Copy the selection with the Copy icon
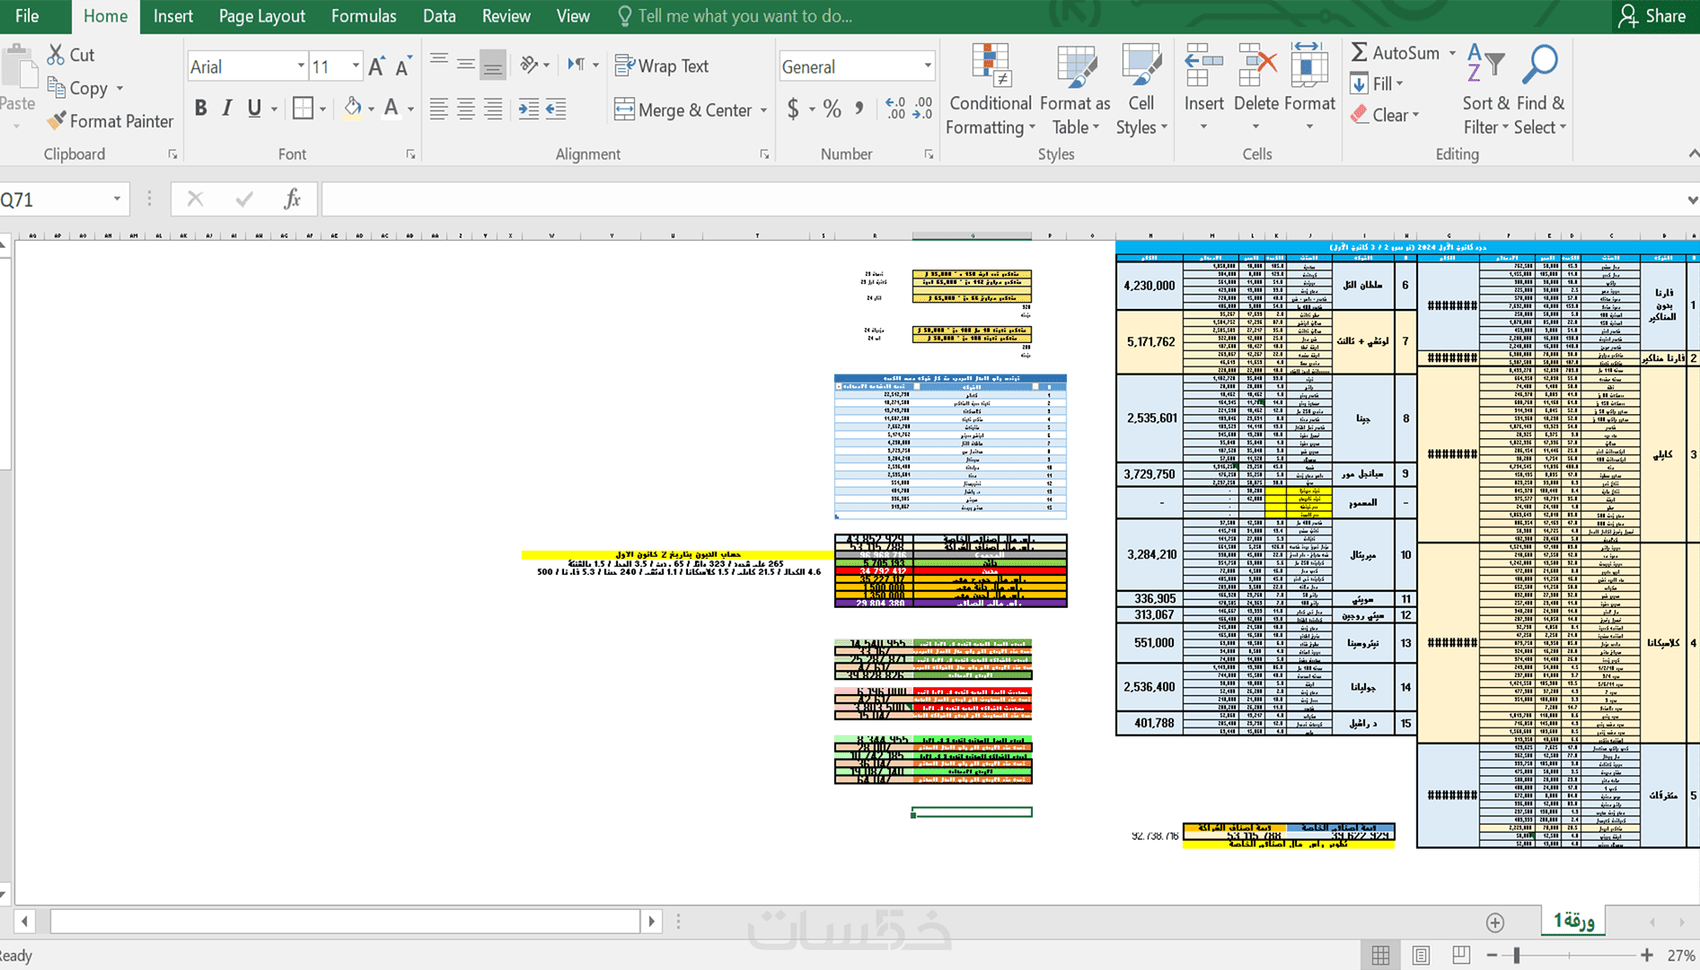 click(56, 88)
